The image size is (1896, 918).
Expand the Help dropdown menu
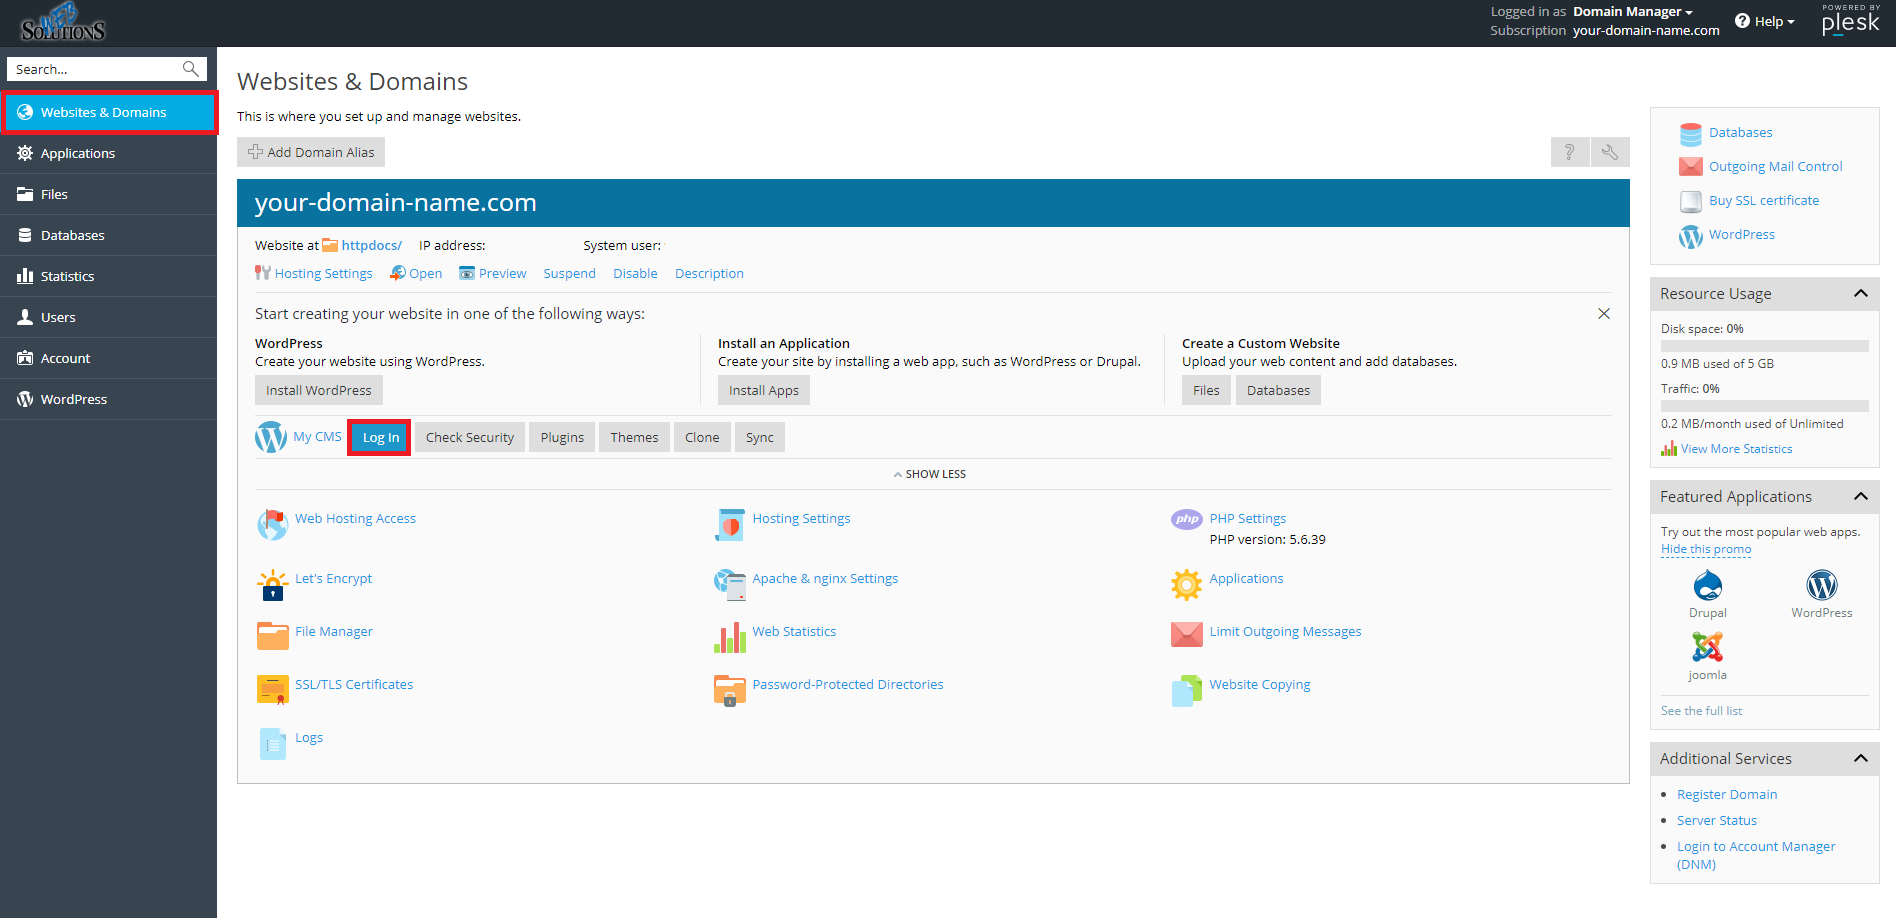1765,21
